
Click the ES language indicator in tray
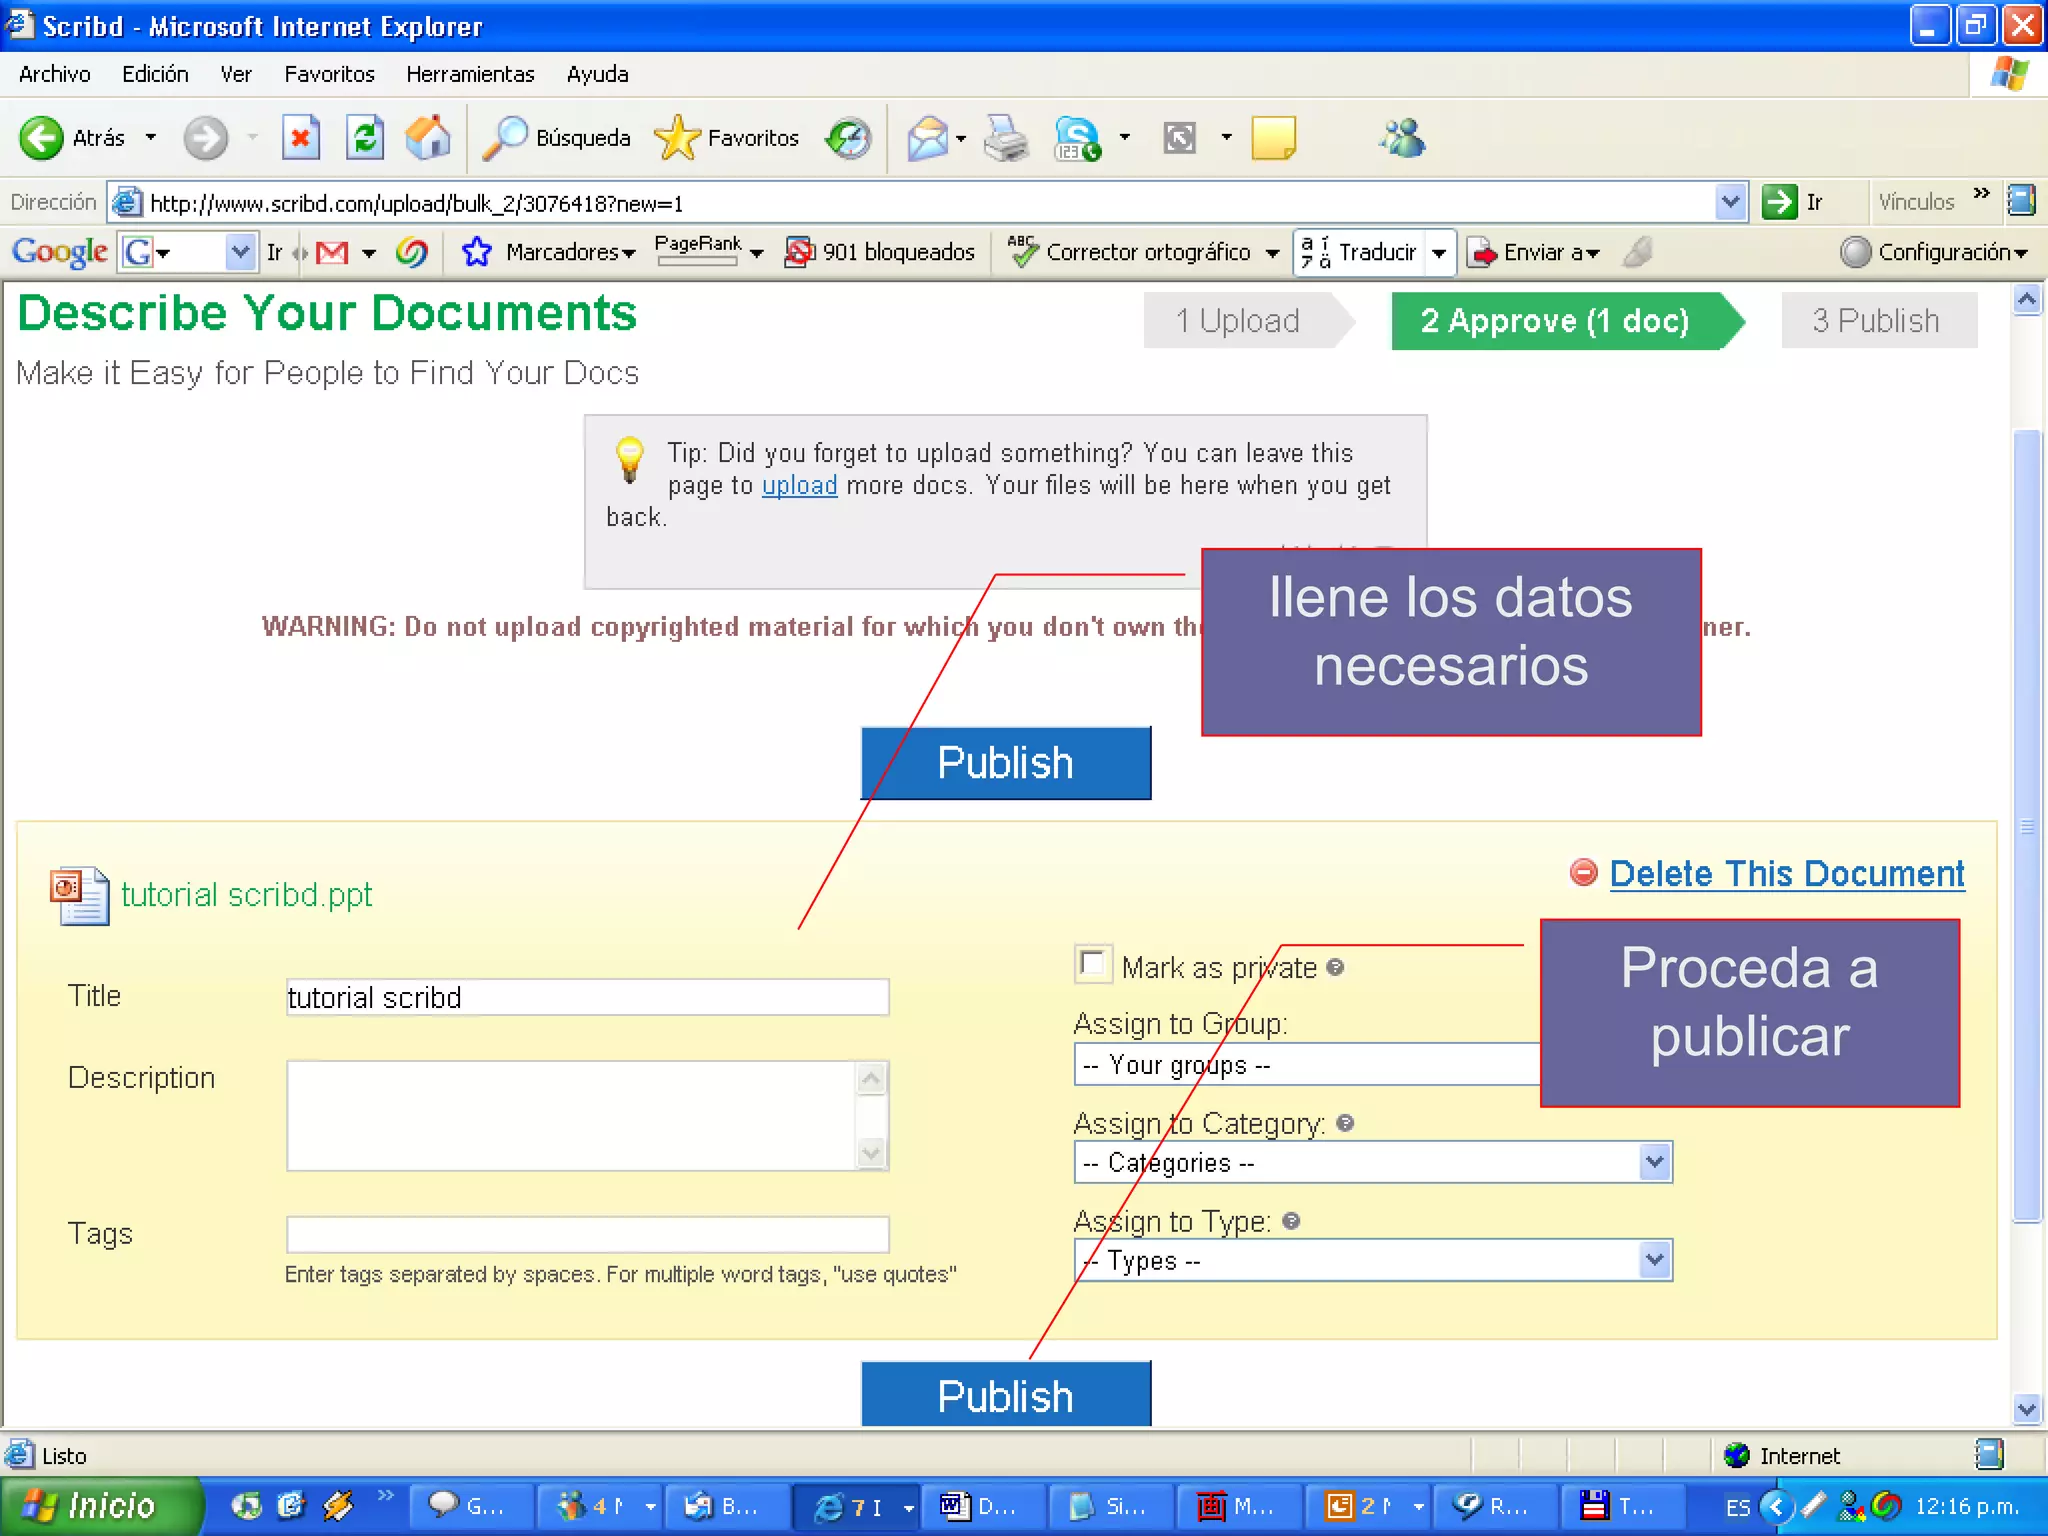[1738, 1507]
